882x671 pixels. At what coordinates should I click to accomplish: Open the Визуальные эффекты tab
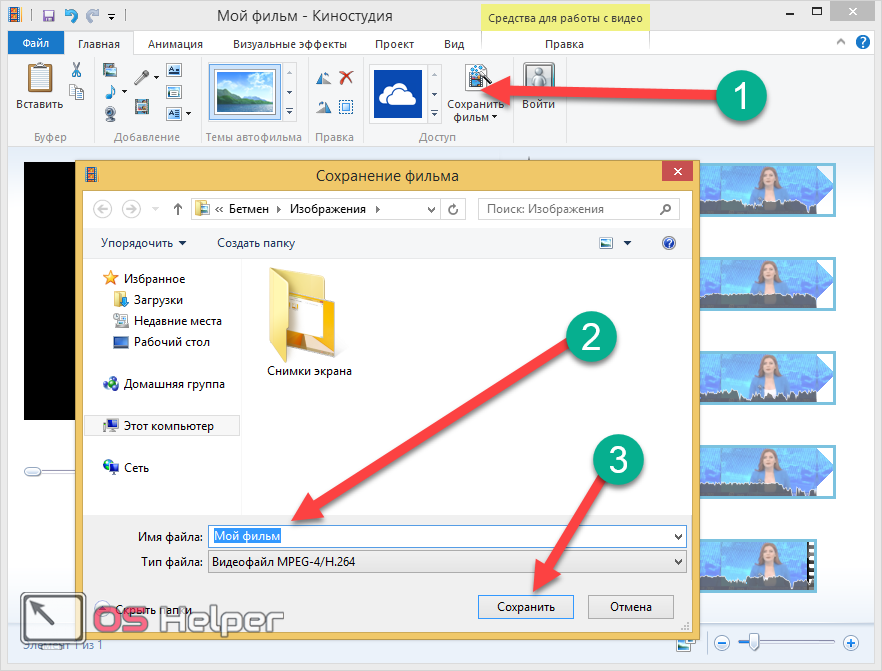click(290, 44)
